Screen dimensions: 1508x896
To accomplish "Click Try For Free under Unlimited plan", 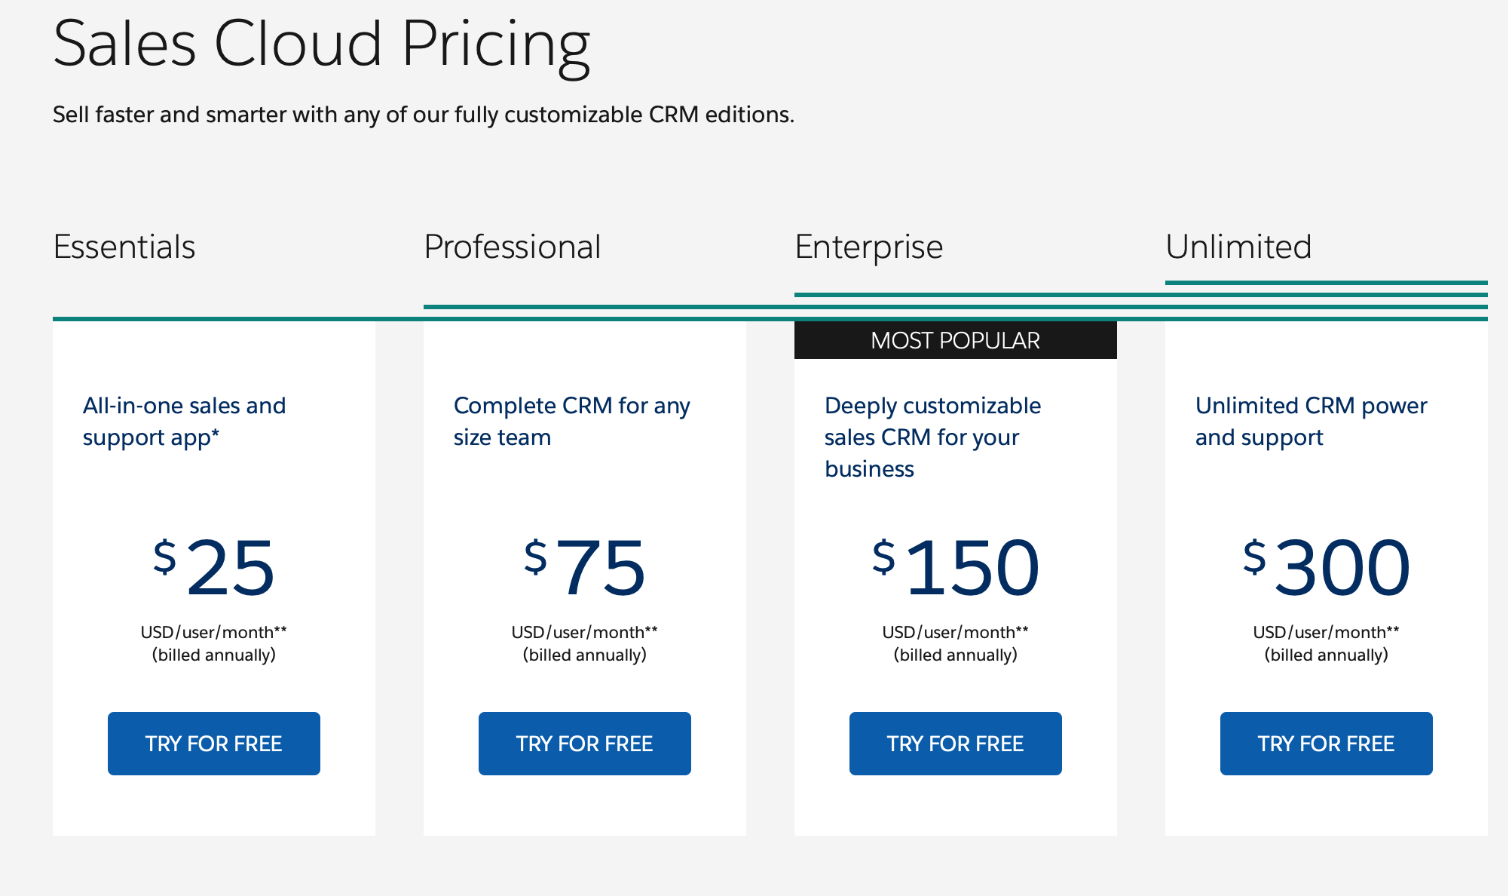I will tap(1326, 743).
